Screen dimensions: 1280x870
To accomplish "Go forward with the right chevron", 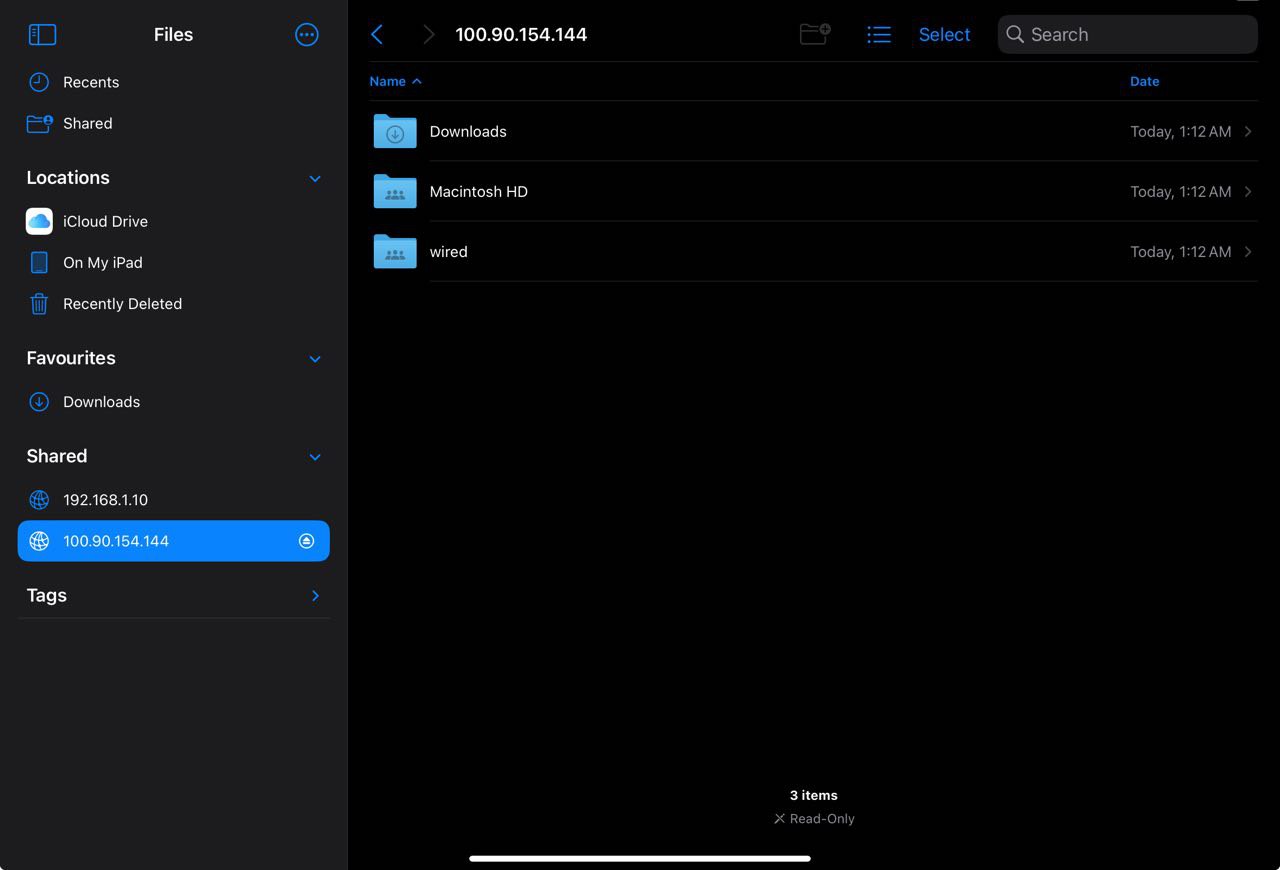I will 429,35.
